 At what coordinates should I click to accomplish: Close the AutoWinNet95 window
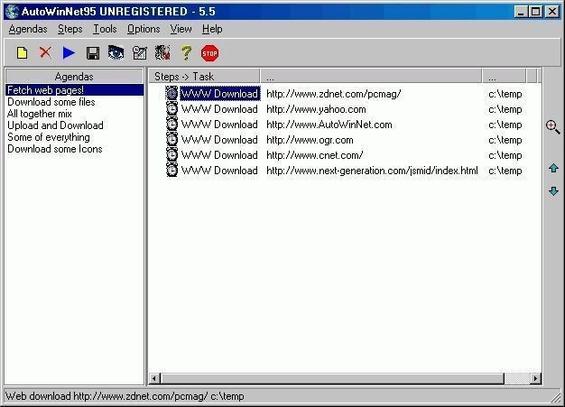pyautogui.click(x=552, y=12)
